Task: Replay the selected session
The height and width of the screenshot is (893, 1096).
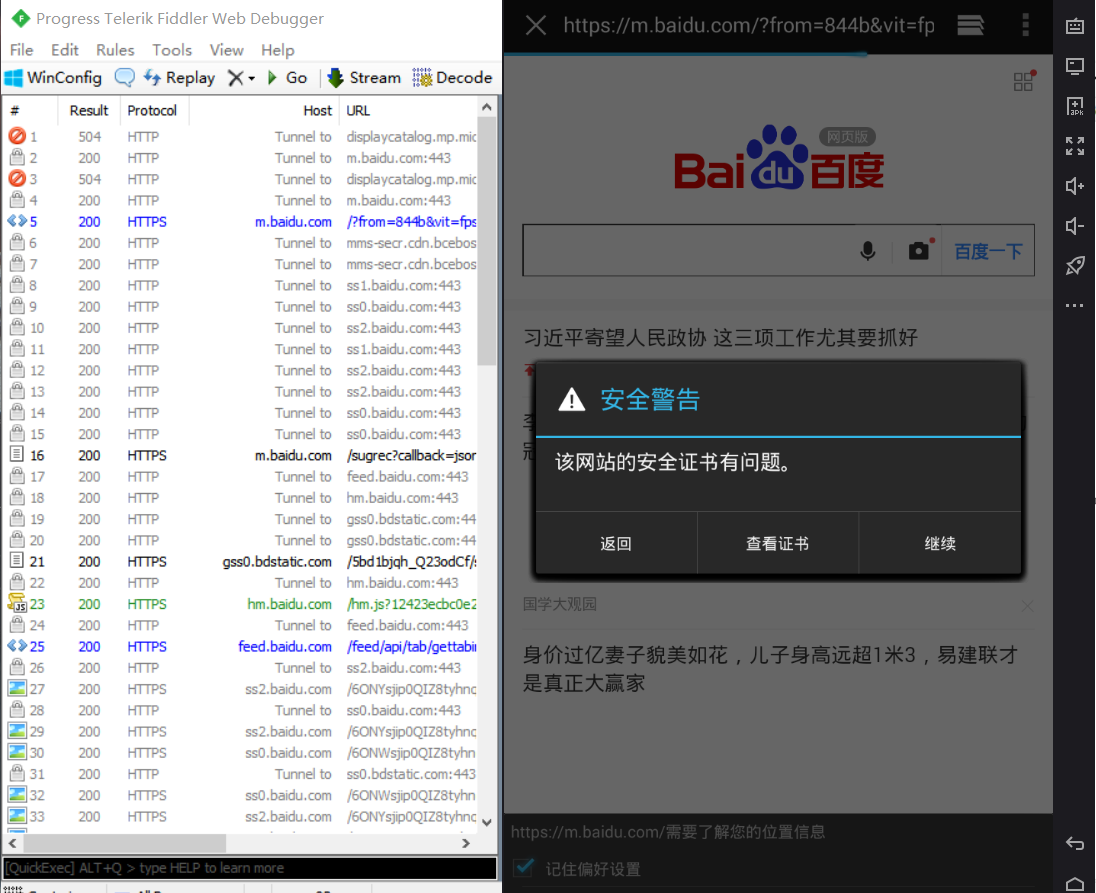Action: coord(179,78)
